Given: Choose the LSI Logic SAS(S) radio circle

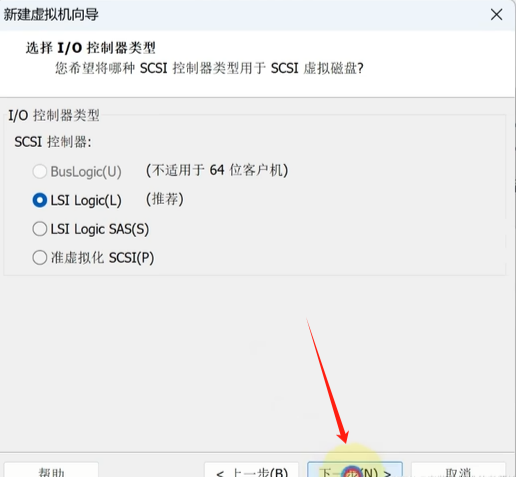Looking at the screenshot, I should click(40, 229).
